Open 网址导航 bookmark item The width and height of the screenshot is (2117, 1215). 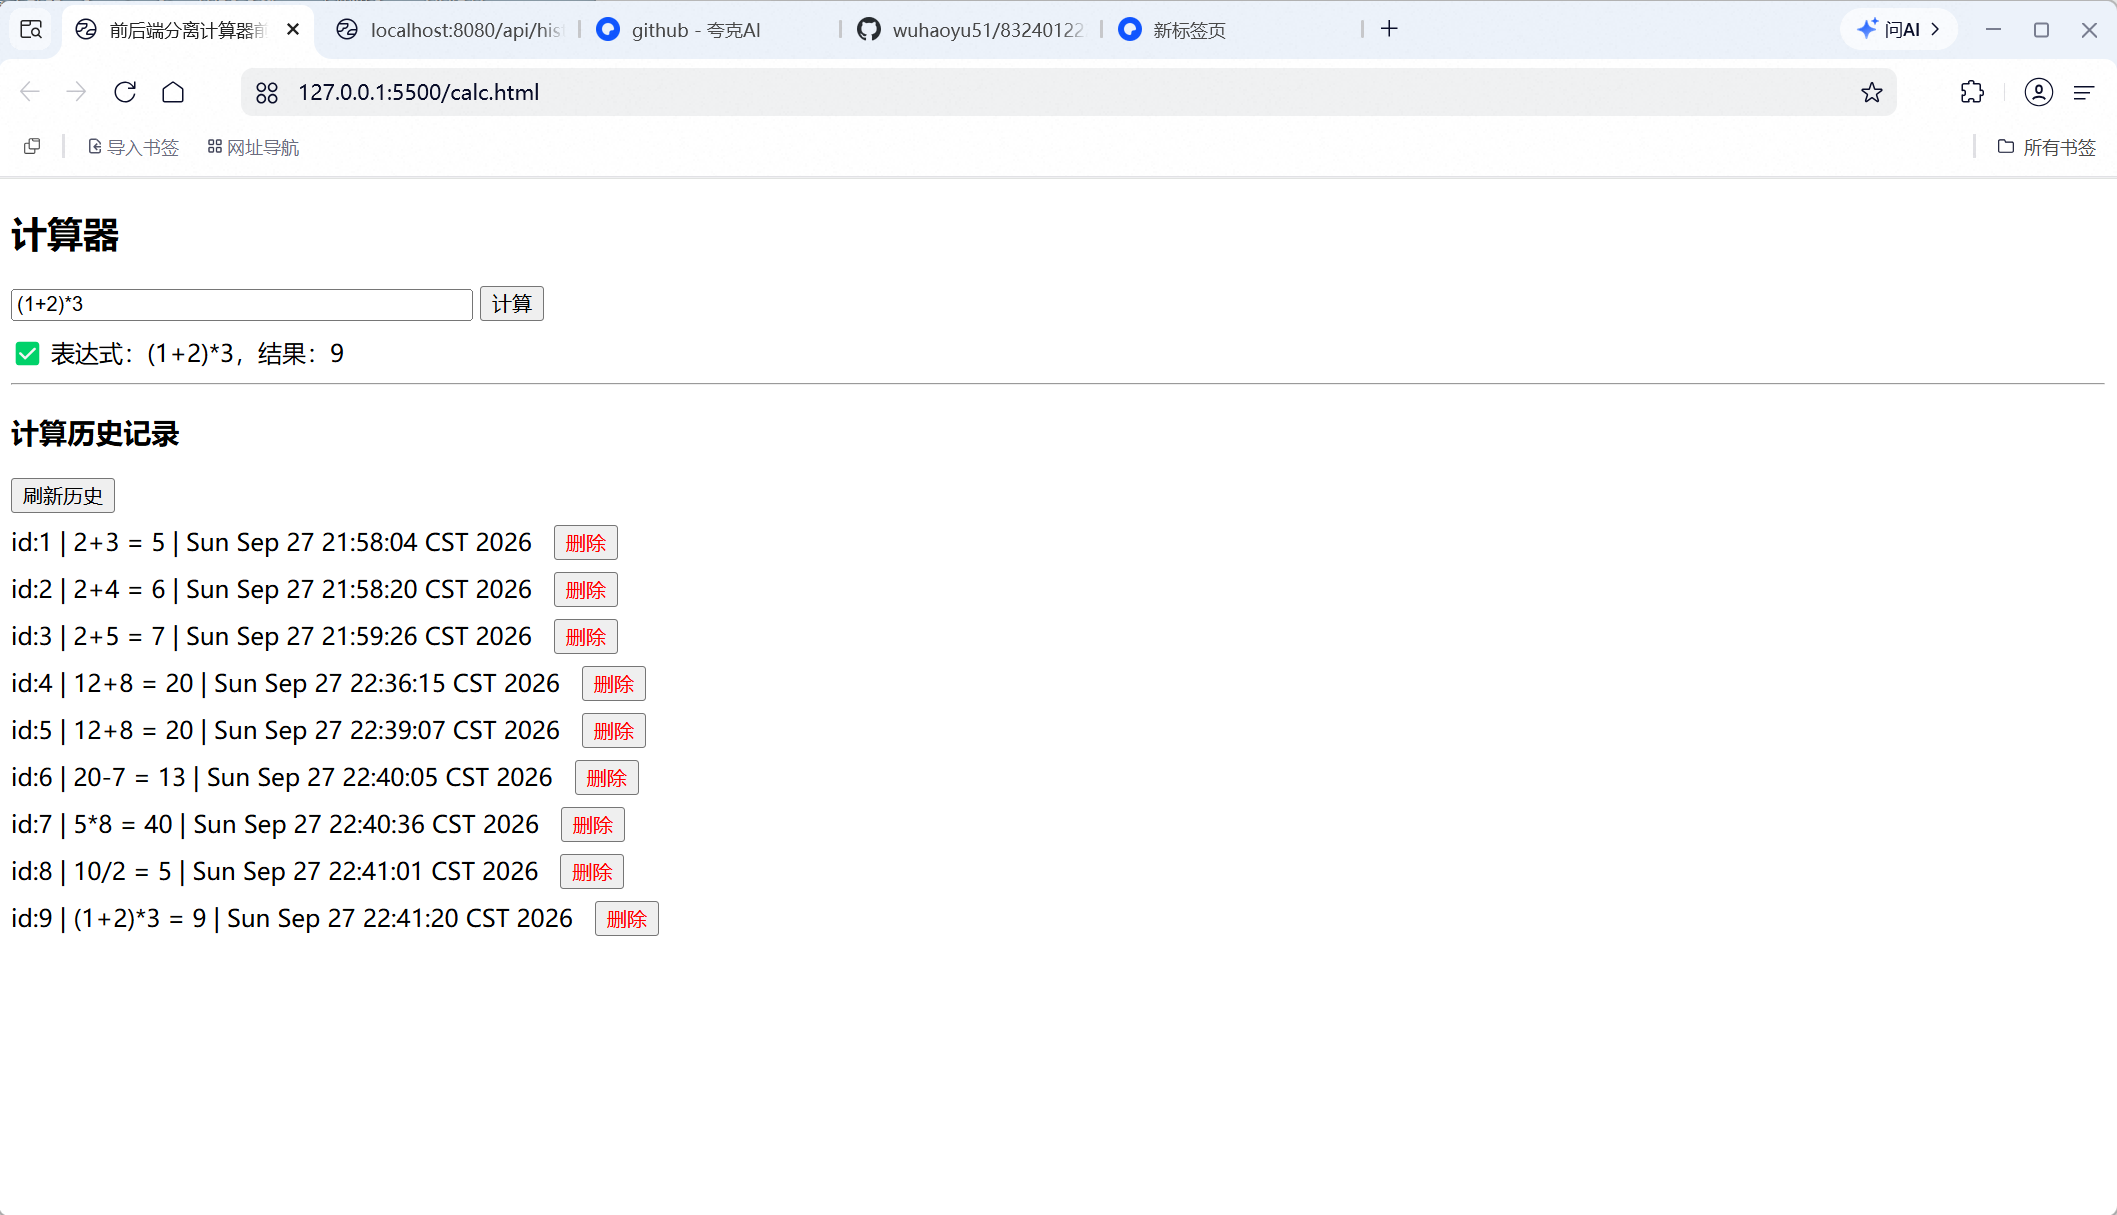[253, 147]
